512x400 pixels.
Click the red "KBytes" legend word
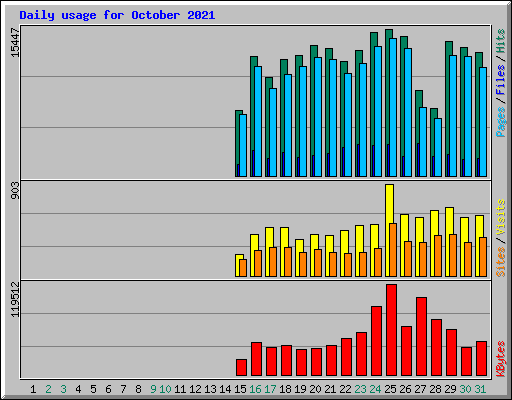point(501,359)
